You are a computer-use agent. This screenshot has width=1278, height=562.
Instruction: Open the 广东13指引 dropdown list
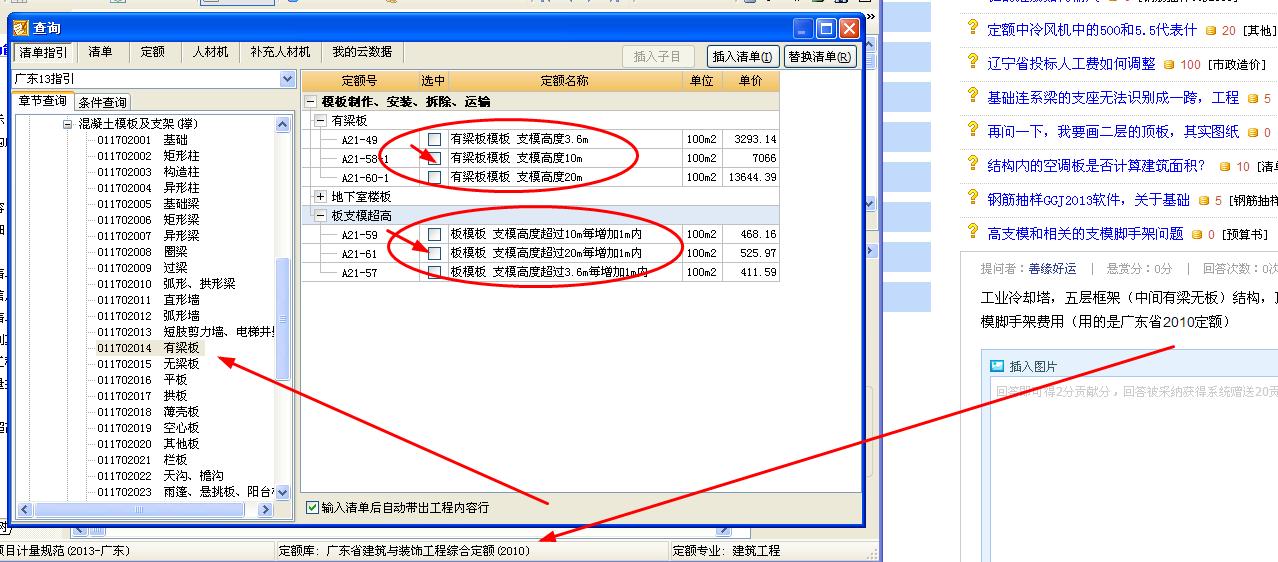point(288,79)
